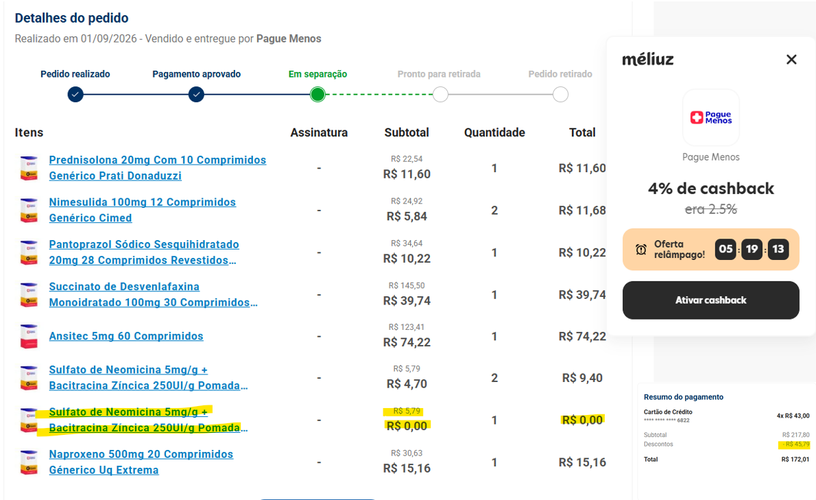Click the Naproxeno product thumbnail
This screenshot has height=500, width=816.
29,462
